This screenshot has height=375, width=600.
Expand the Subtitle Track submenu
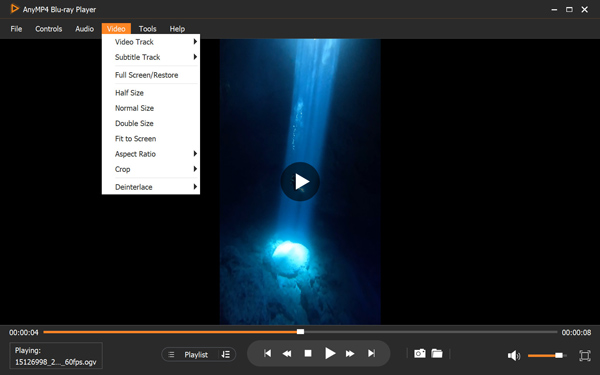click(151, 57)
